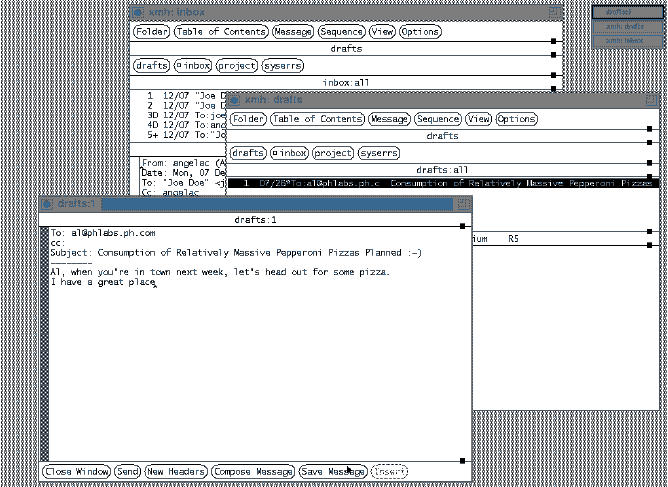Open Options menu in xmh: inbox window
Image resolution: width=668 pixels, height=487 pixels.
click(x=420, y=32)
